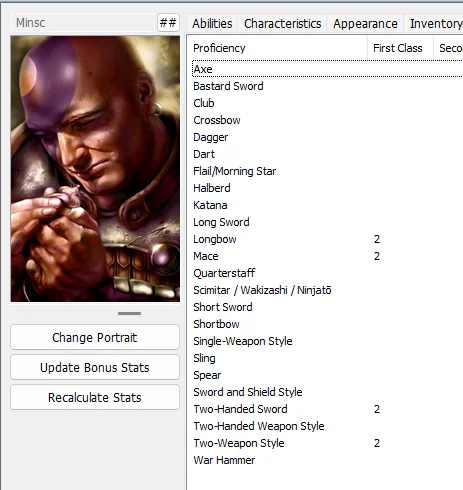
Task: Select Sword and Shield Style row
Action: pyautogui.click(x=327, y=392)
